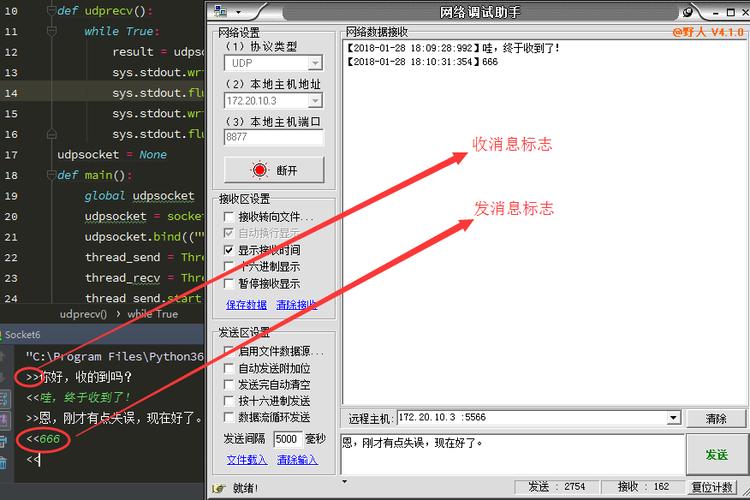
Task: Click the @野人 V4.1.0 version label
Action: 708,32
